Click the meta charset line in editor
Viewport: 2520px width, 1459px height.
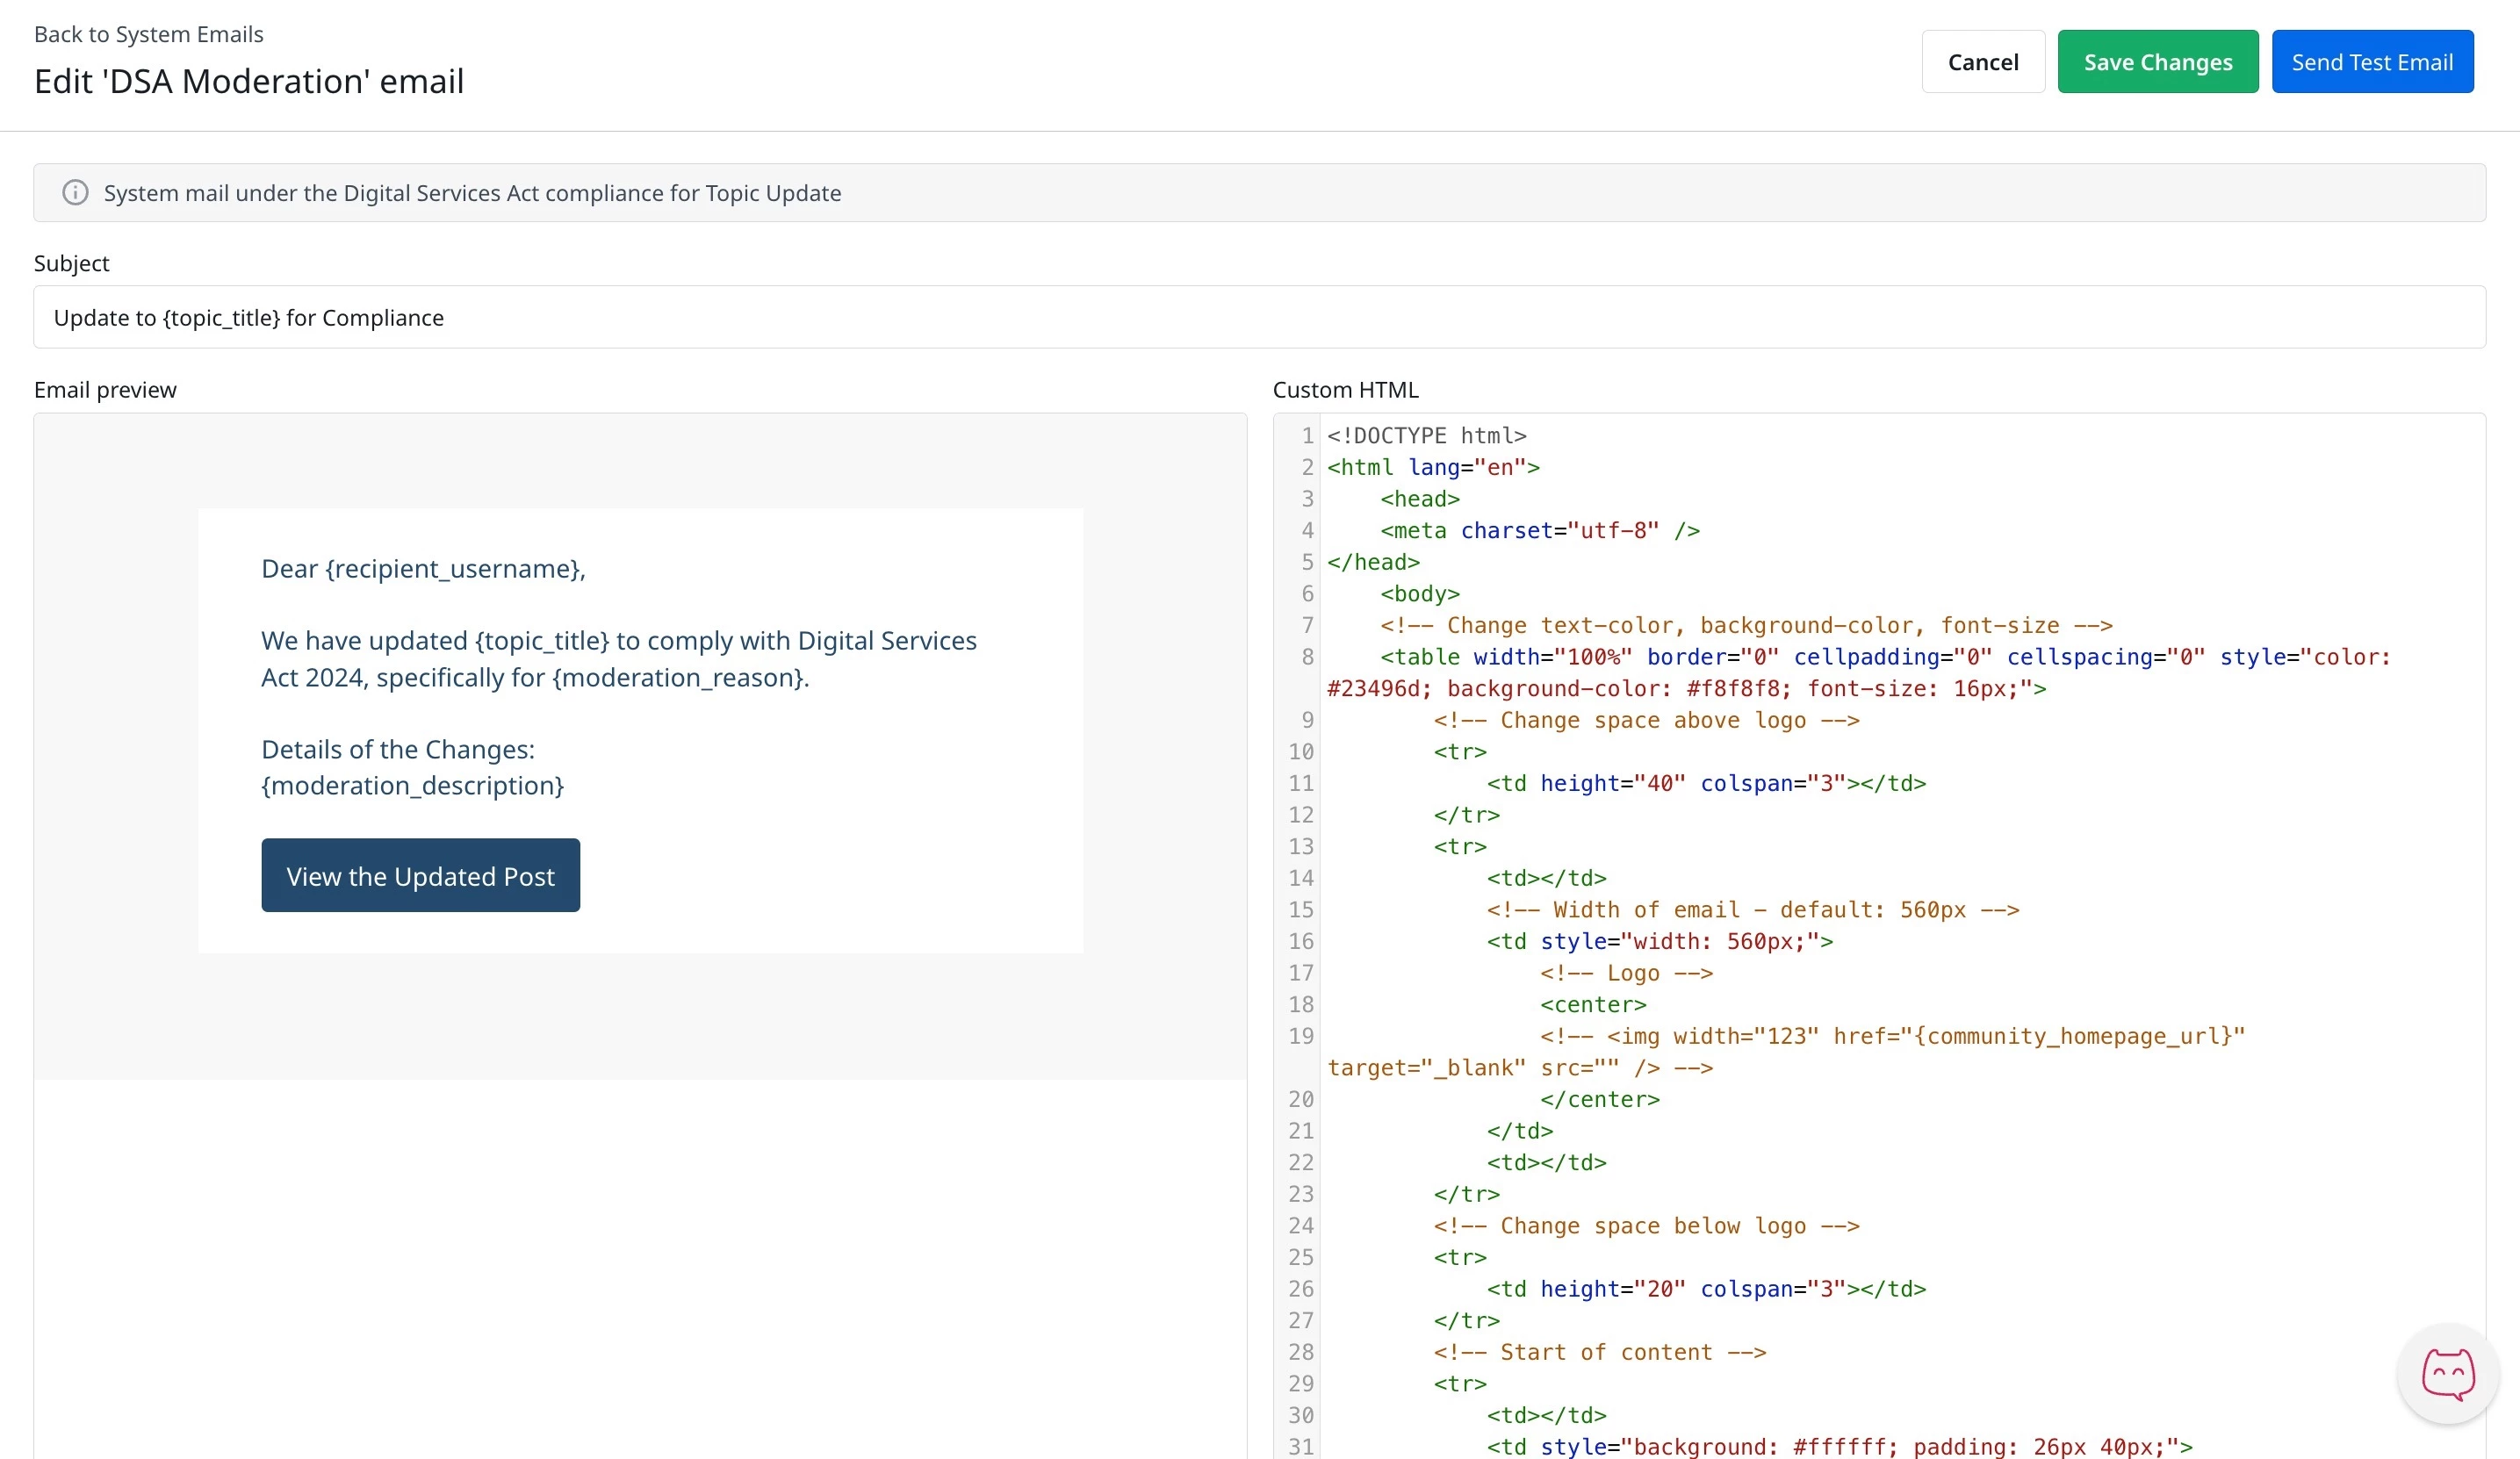(1539, 531)
